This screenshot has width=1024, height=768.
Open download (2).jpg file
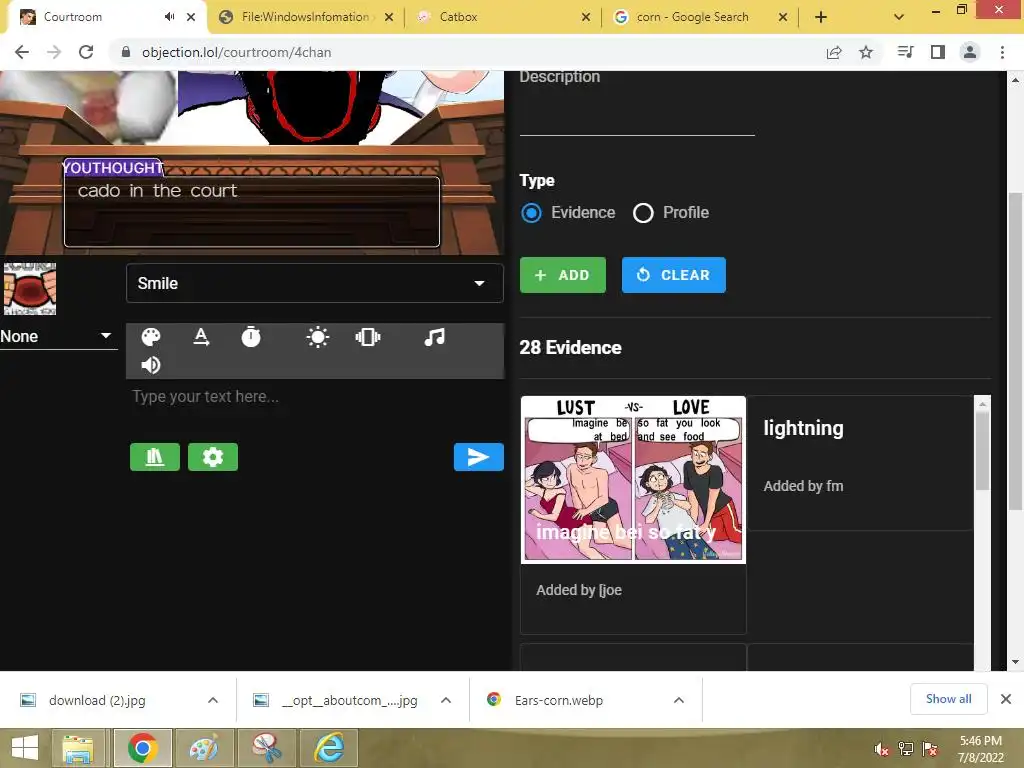pos(97,700)
